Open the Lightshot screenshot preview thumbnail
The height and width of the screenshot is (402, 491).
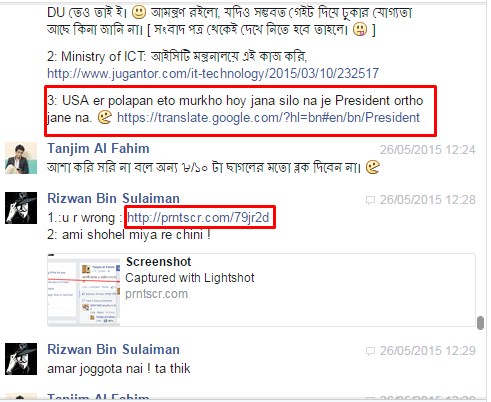[x=84, y=290]
